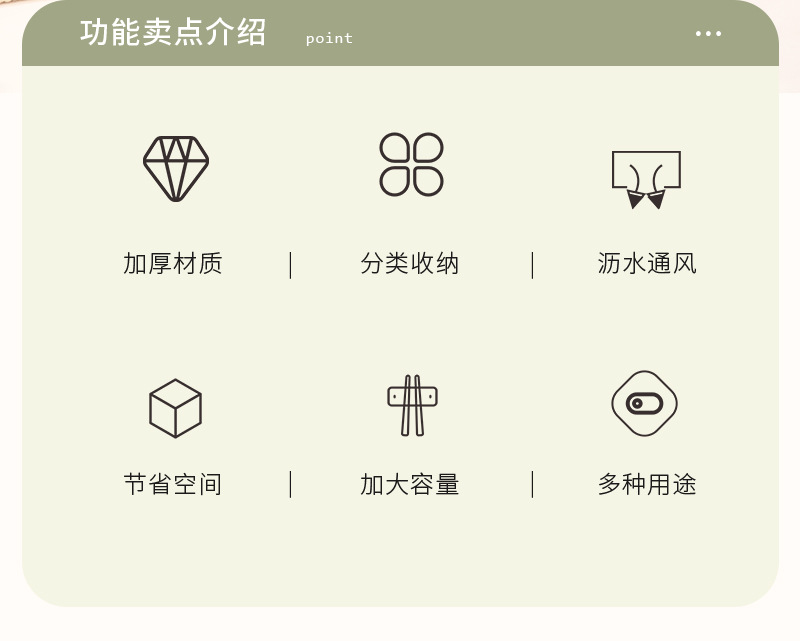Image resolution: width=800 pixels, height=641 pixels.
Task: Select the 加大容量 label
Action: pyautogui.click(x=410, y=484)
